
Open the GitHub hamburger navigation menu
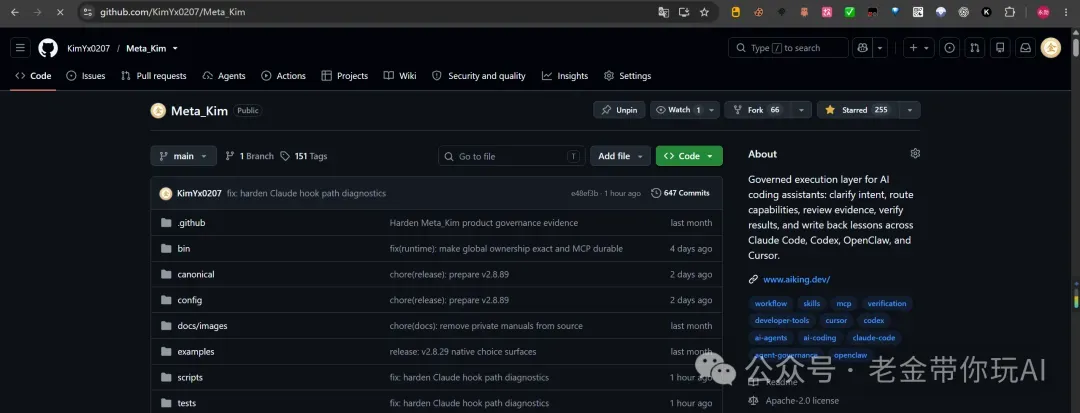pyautogui.click(x=20, y=48)
